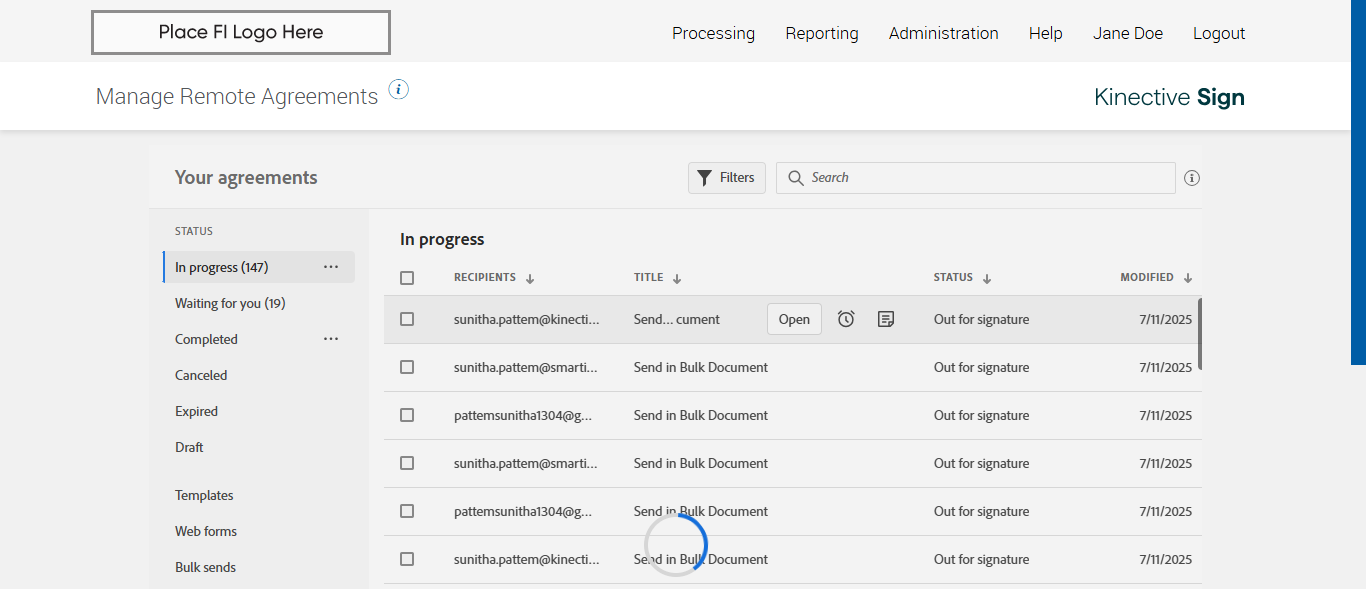Open the Reporting menu
Screen dimensions: 1366x589
click(822, 33)
